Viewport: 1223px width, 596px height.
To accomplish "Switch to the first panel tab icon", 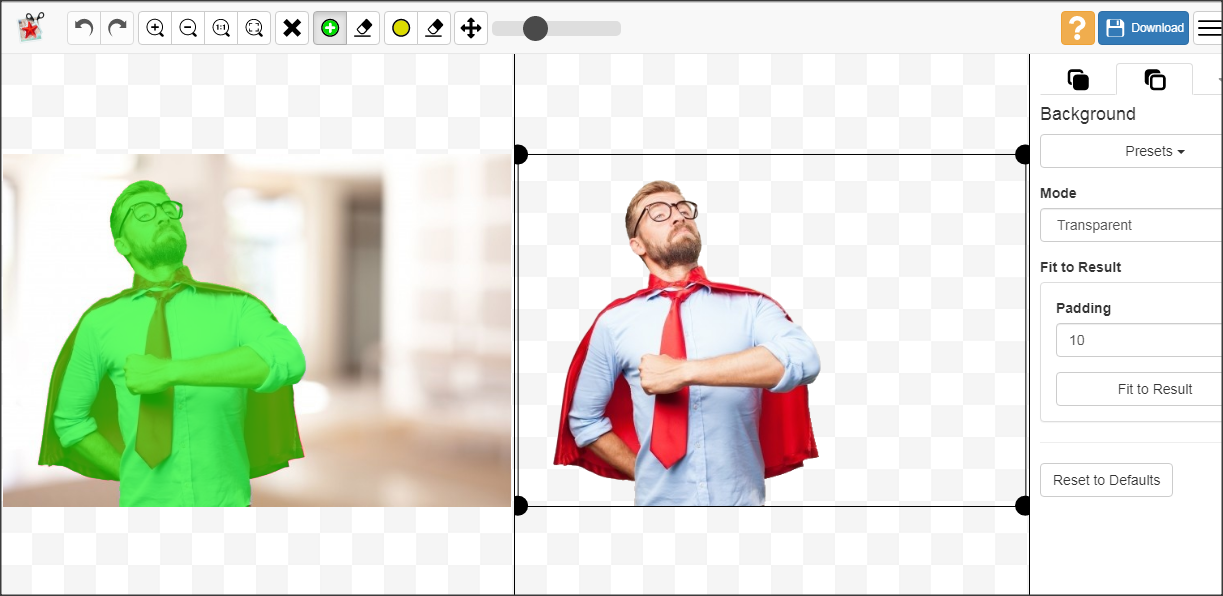I will [1078, 80].
